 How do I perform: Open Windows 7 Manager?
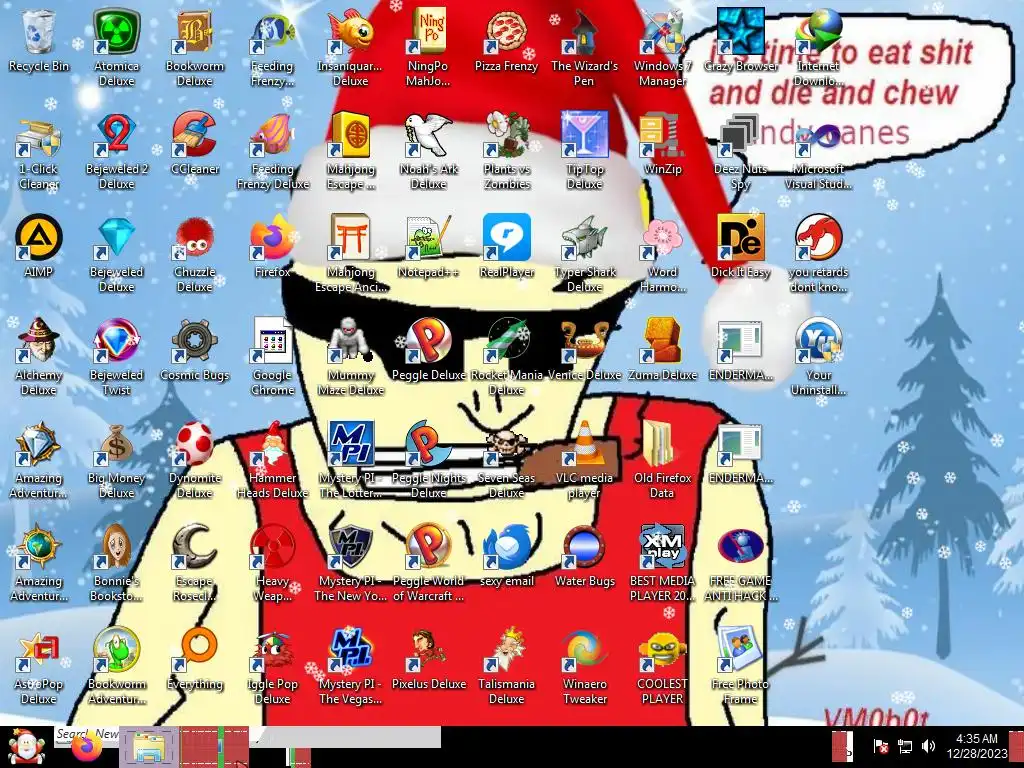point(662,47)
